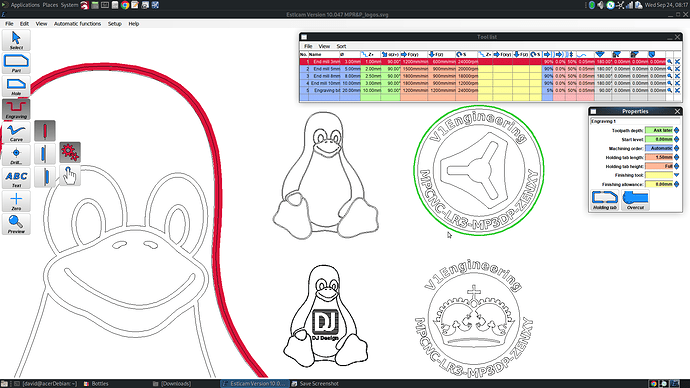Open the toolpath Preview
Viewport: 690px width, 388px height.
pos(16,224)
